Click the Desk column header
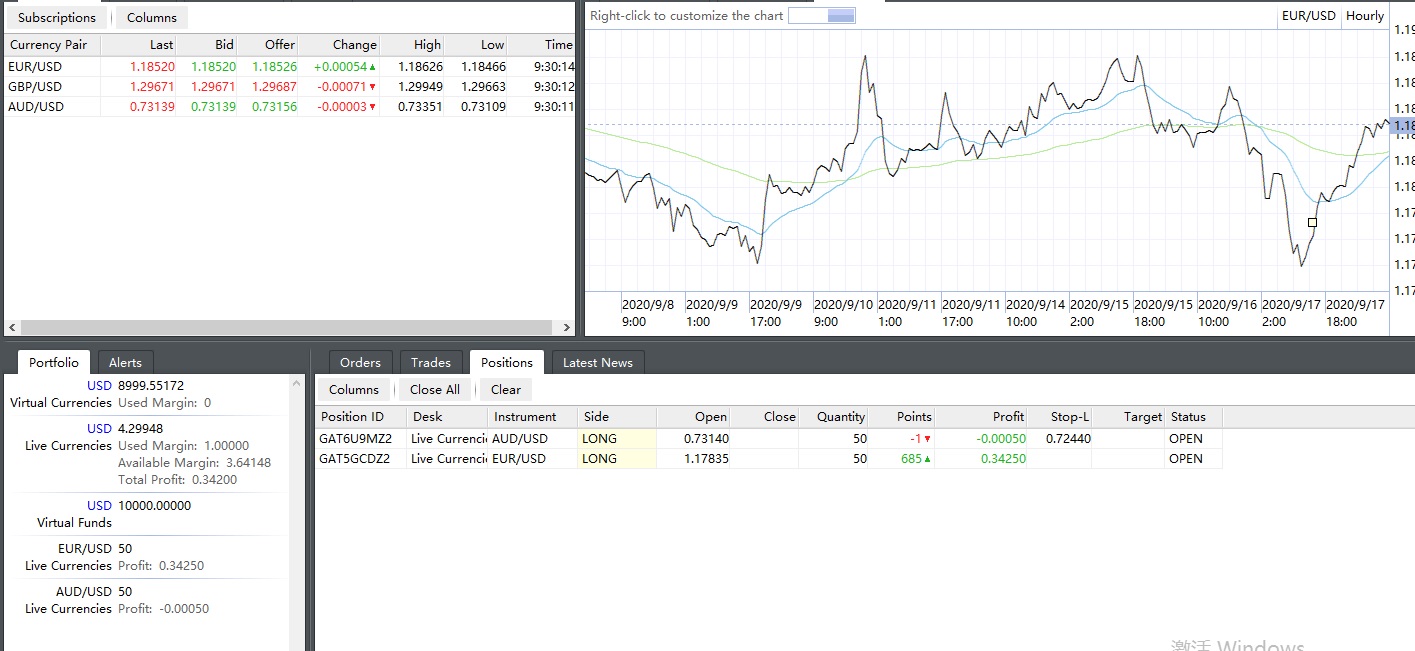 (x=447, y=417)
